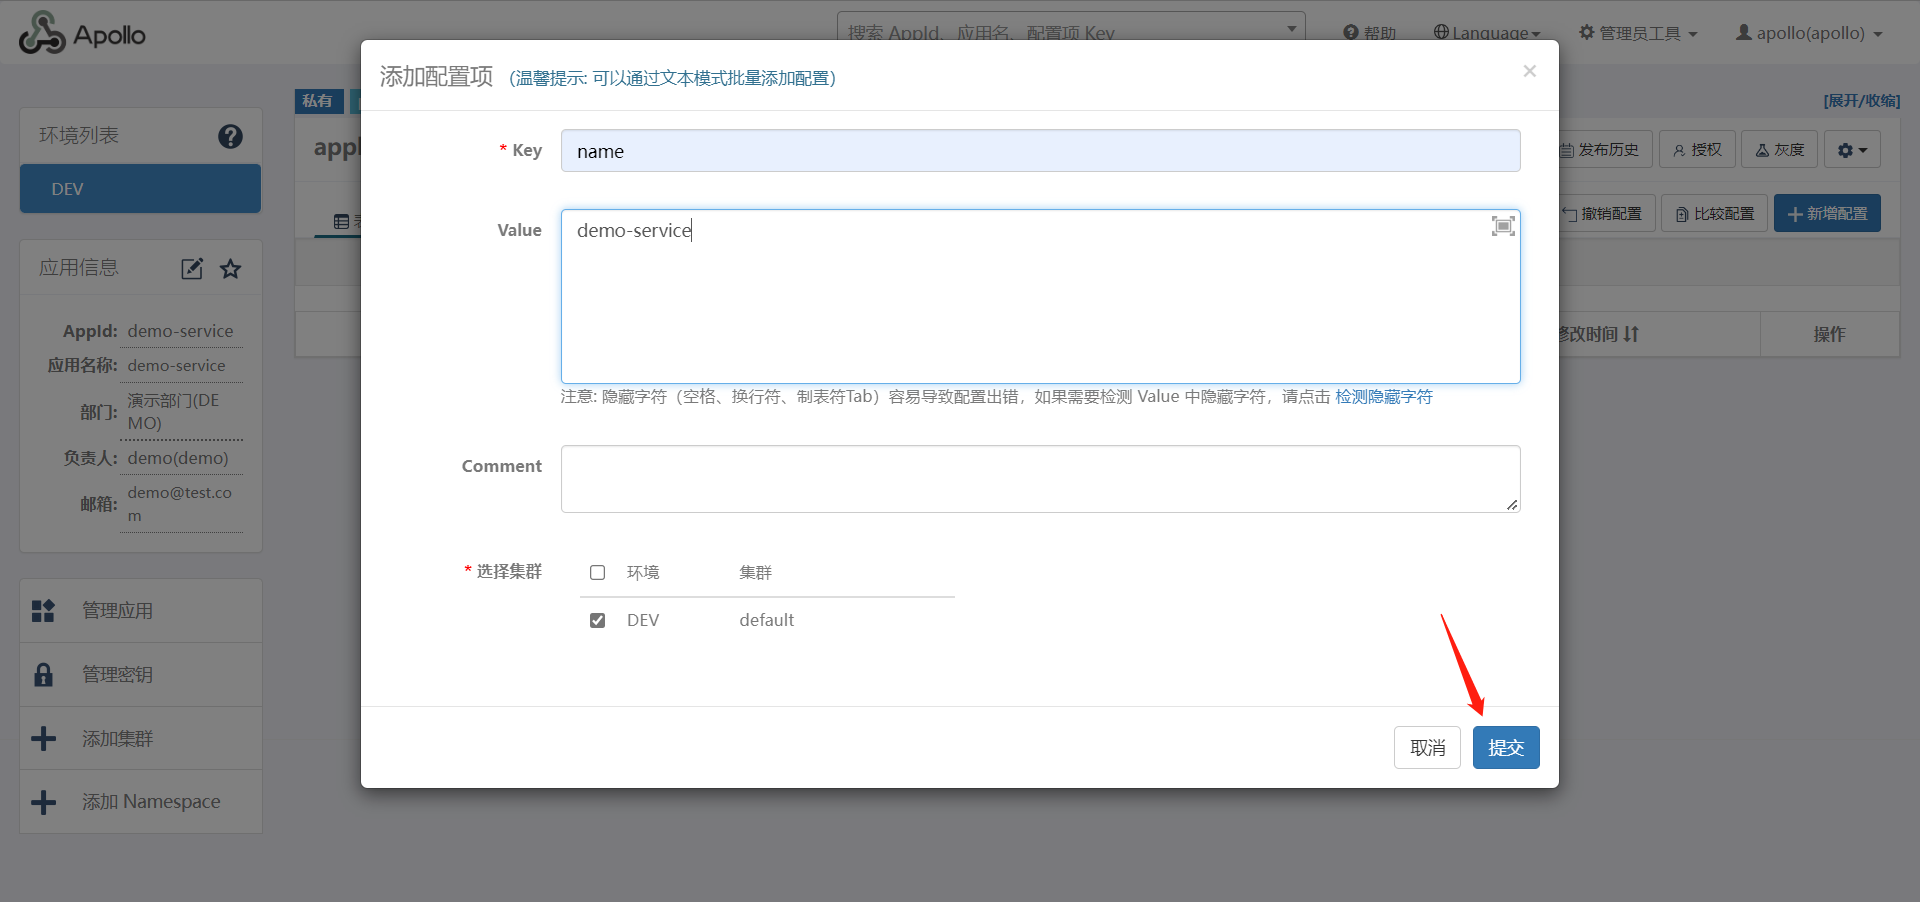The width and height of the screenshot is (1920, 902).
Task: Click the Apollo logo icon
Action: coord(42,34)
